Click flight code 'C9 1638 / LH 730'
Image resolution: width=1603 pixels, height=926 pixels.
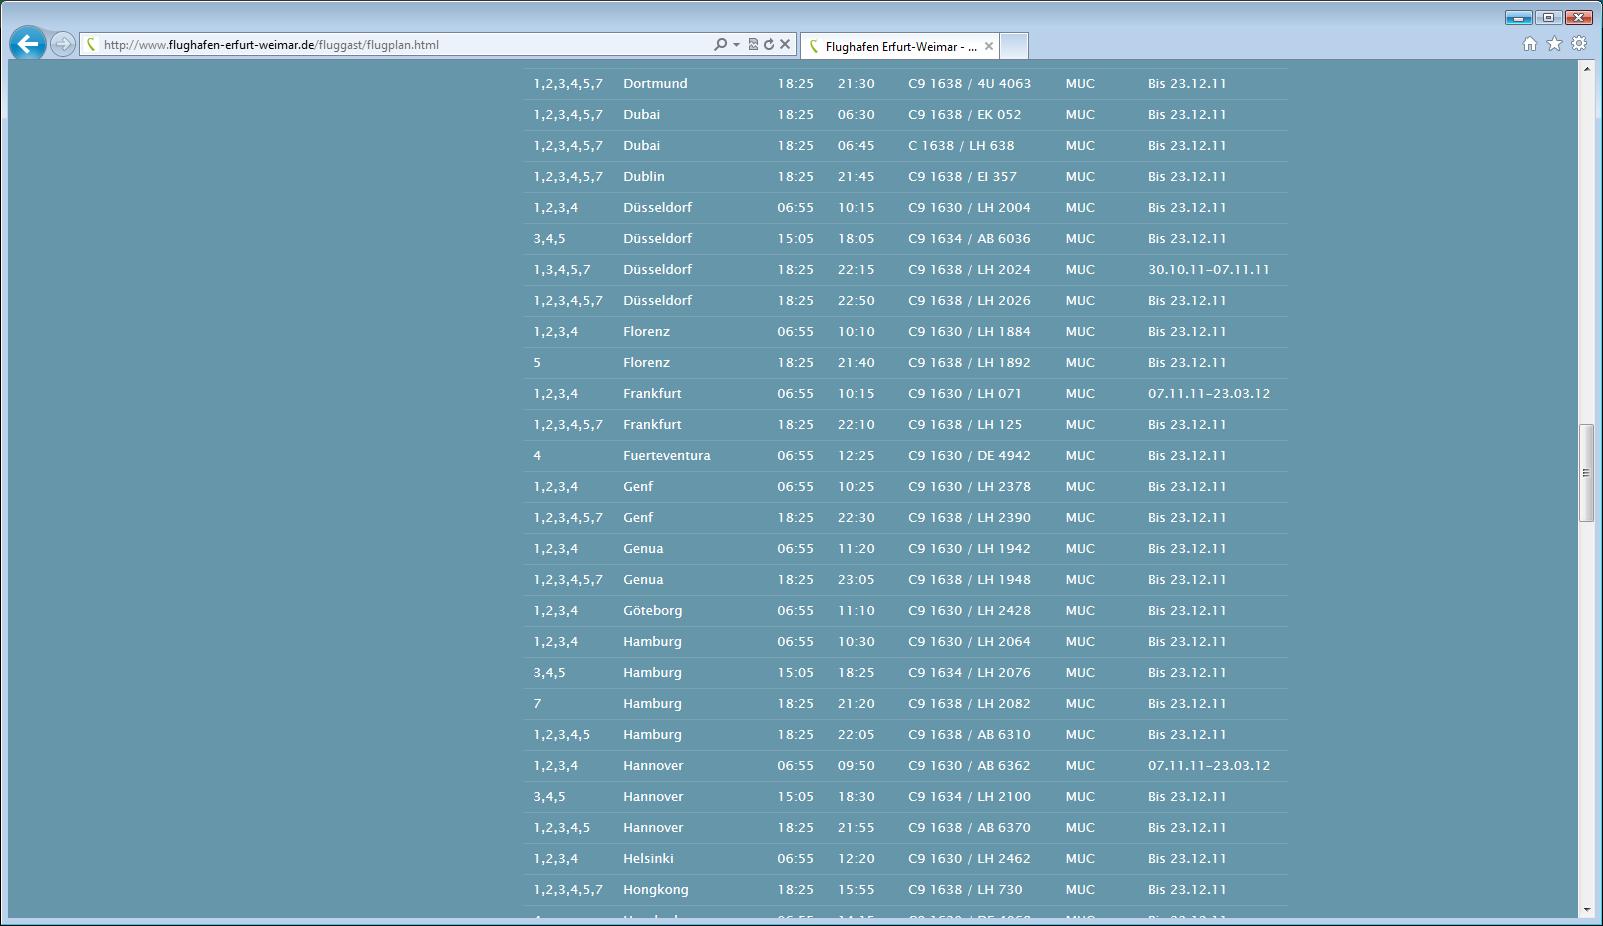click(x=965, y=890)
